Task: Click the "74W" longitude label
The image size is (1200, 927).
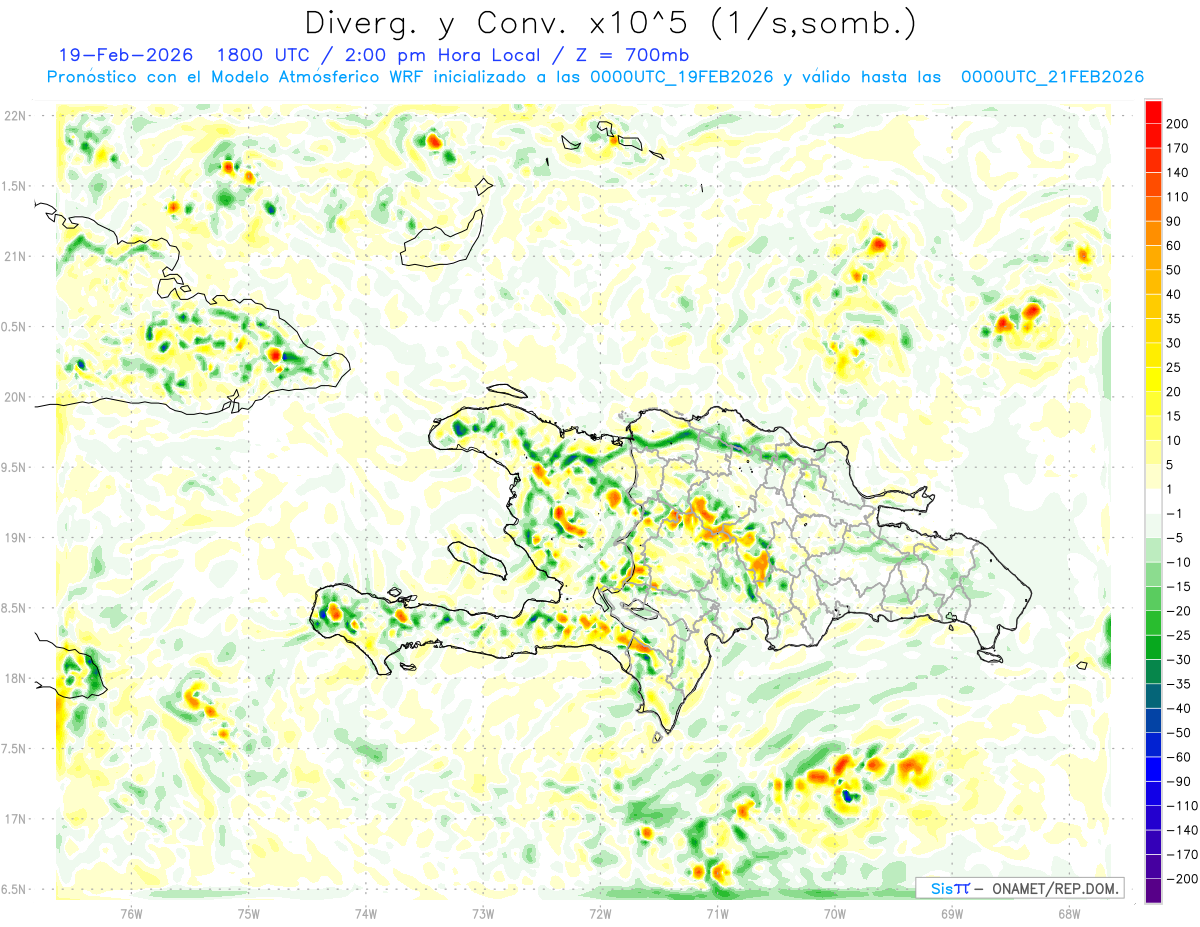Action: (366, 913)
